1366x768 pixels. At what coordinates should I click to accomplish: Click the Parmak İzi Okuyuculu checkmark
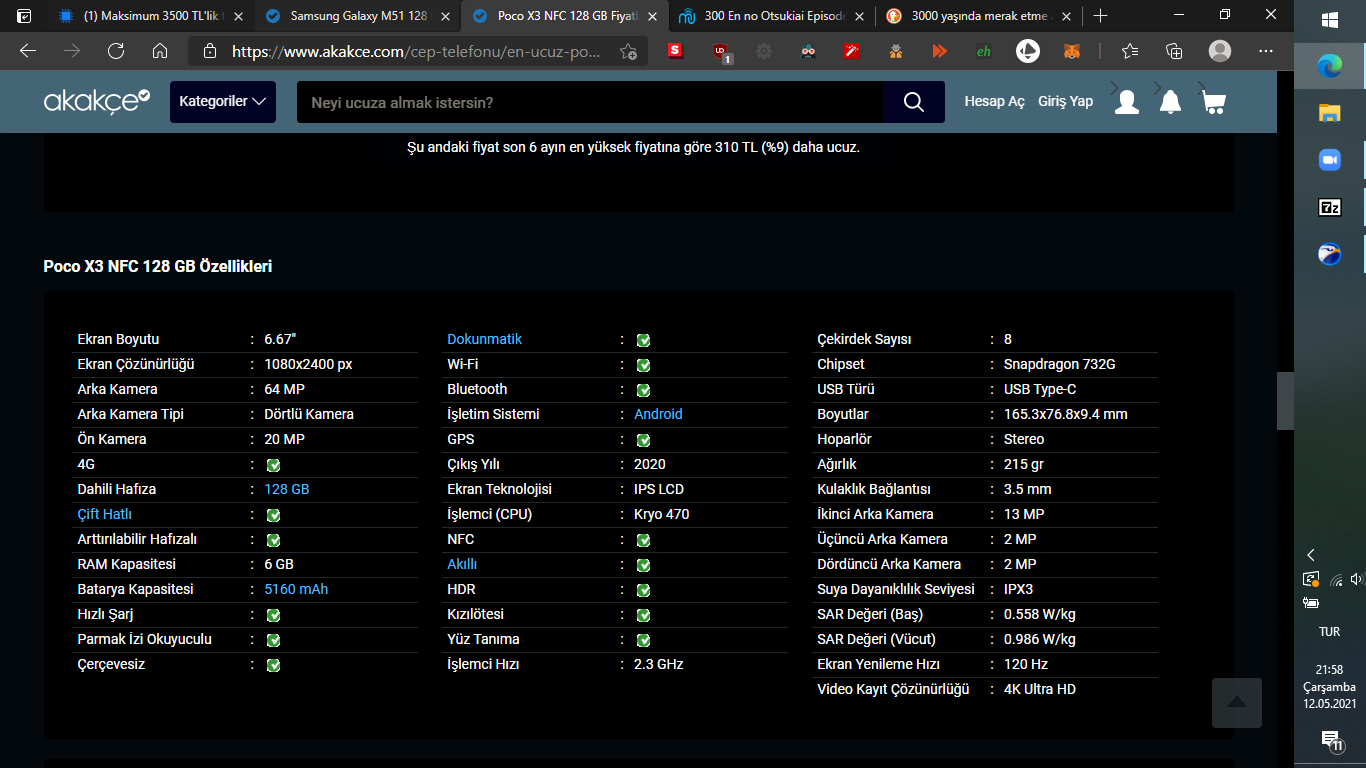point(273,640)
